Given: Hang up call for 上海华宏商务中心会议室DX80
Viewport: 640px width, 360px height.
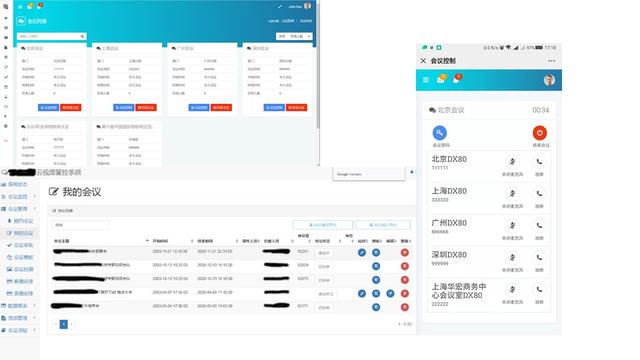Looking at the screenshot, I should coord(539,290).
